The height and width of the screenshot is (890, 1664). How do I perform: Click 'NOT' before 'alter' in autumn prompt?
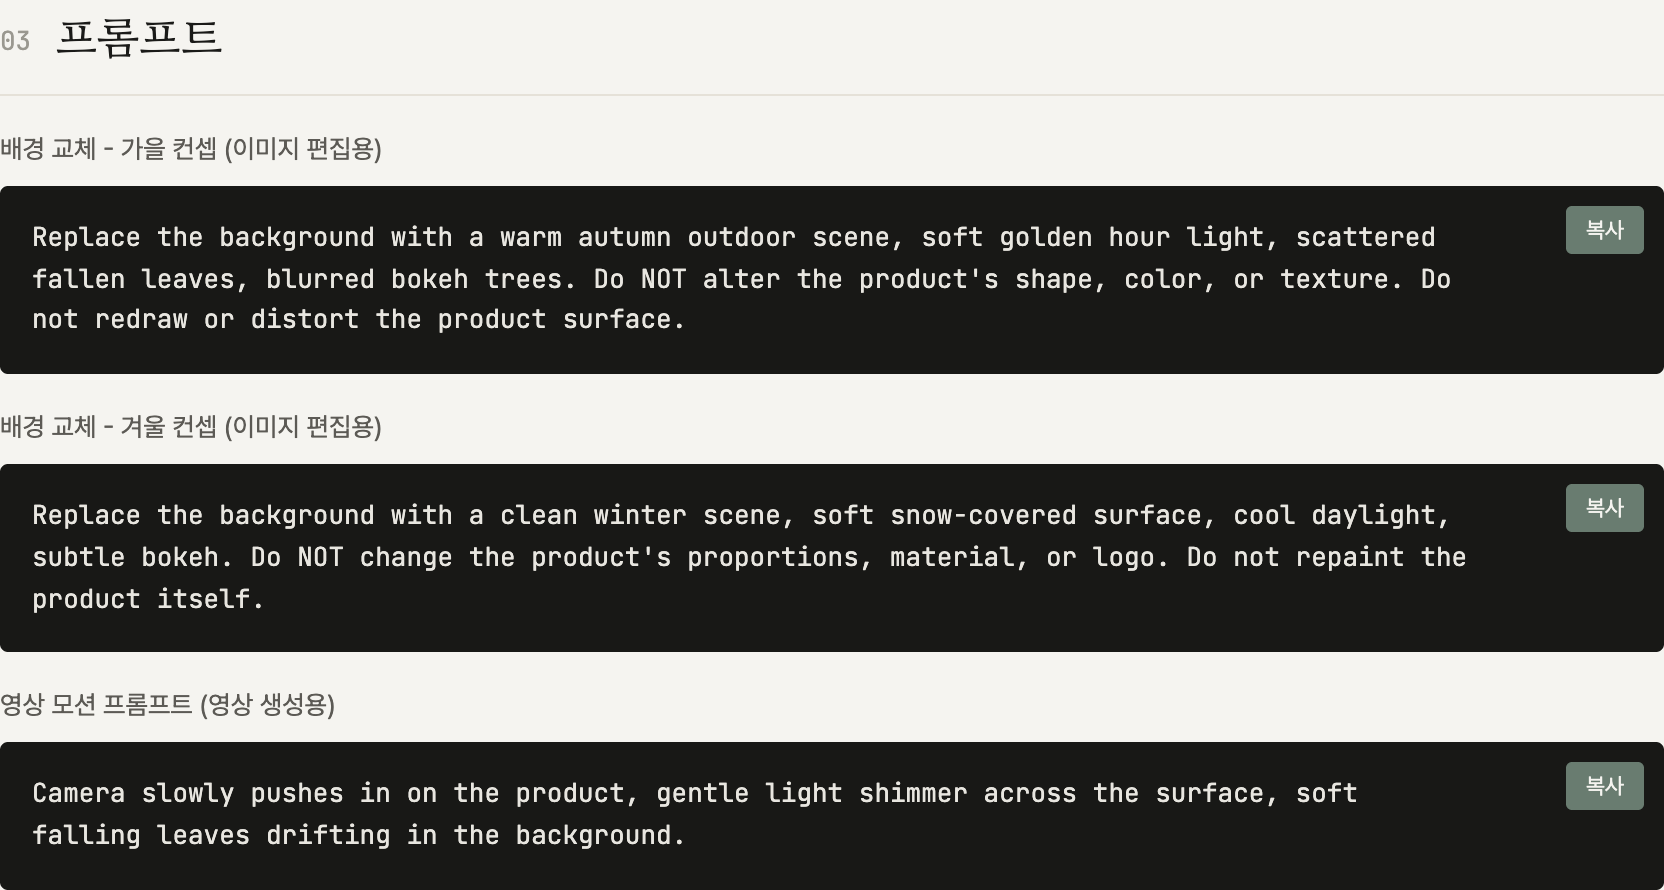(x=663, y=279)
